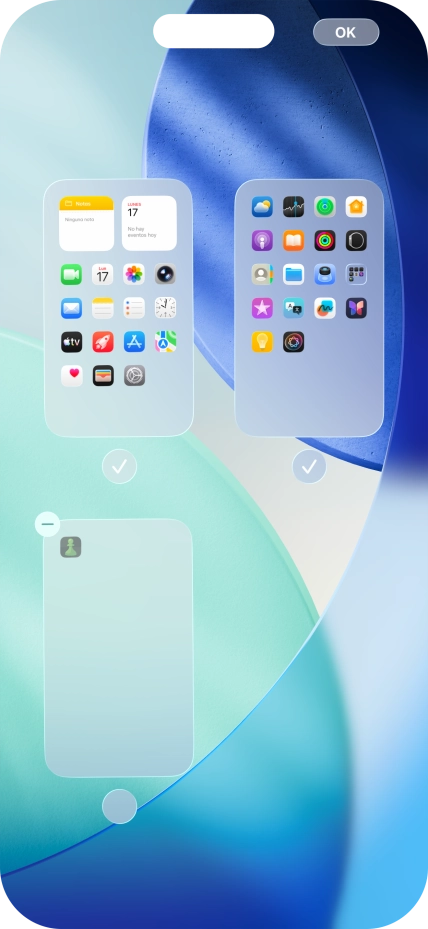Tap the Settings gear icon
This screenshot has height=929, width=428.
point(134,376)
